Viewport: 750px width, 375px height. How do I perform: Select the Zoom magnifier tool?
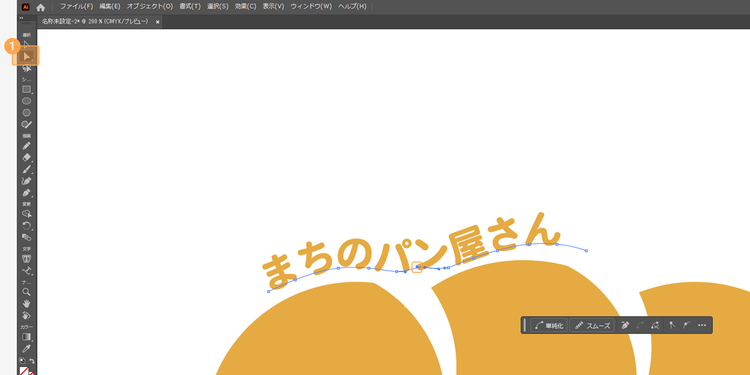point(27,292)
